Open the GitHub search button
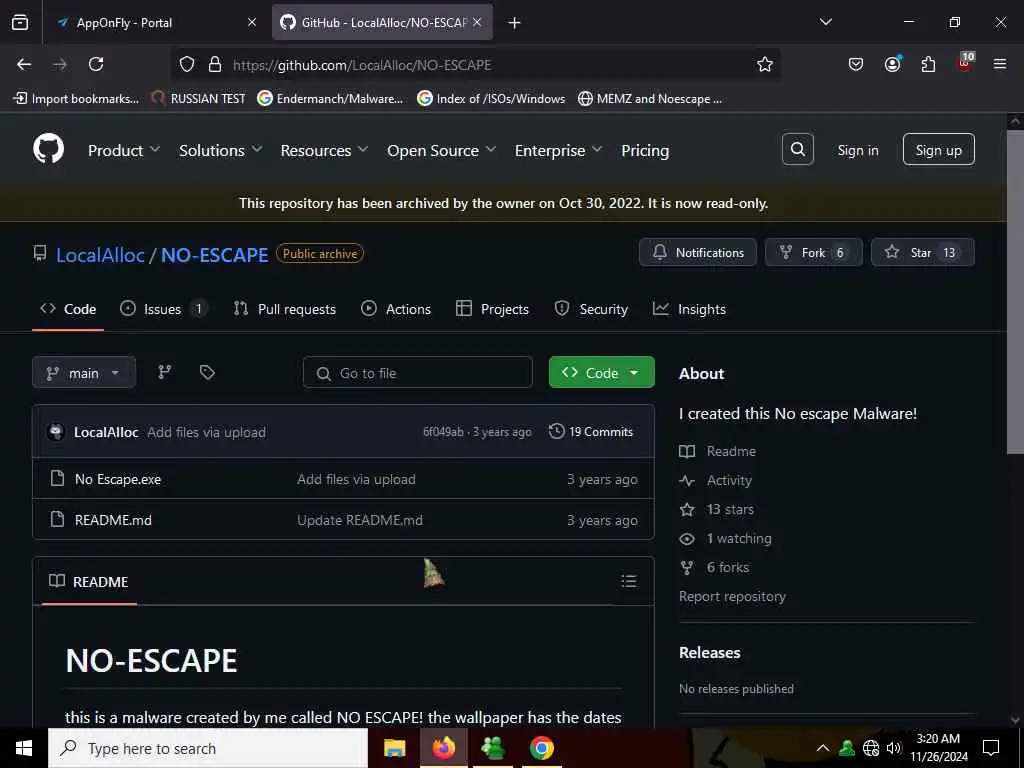 [x=797, y=150]
